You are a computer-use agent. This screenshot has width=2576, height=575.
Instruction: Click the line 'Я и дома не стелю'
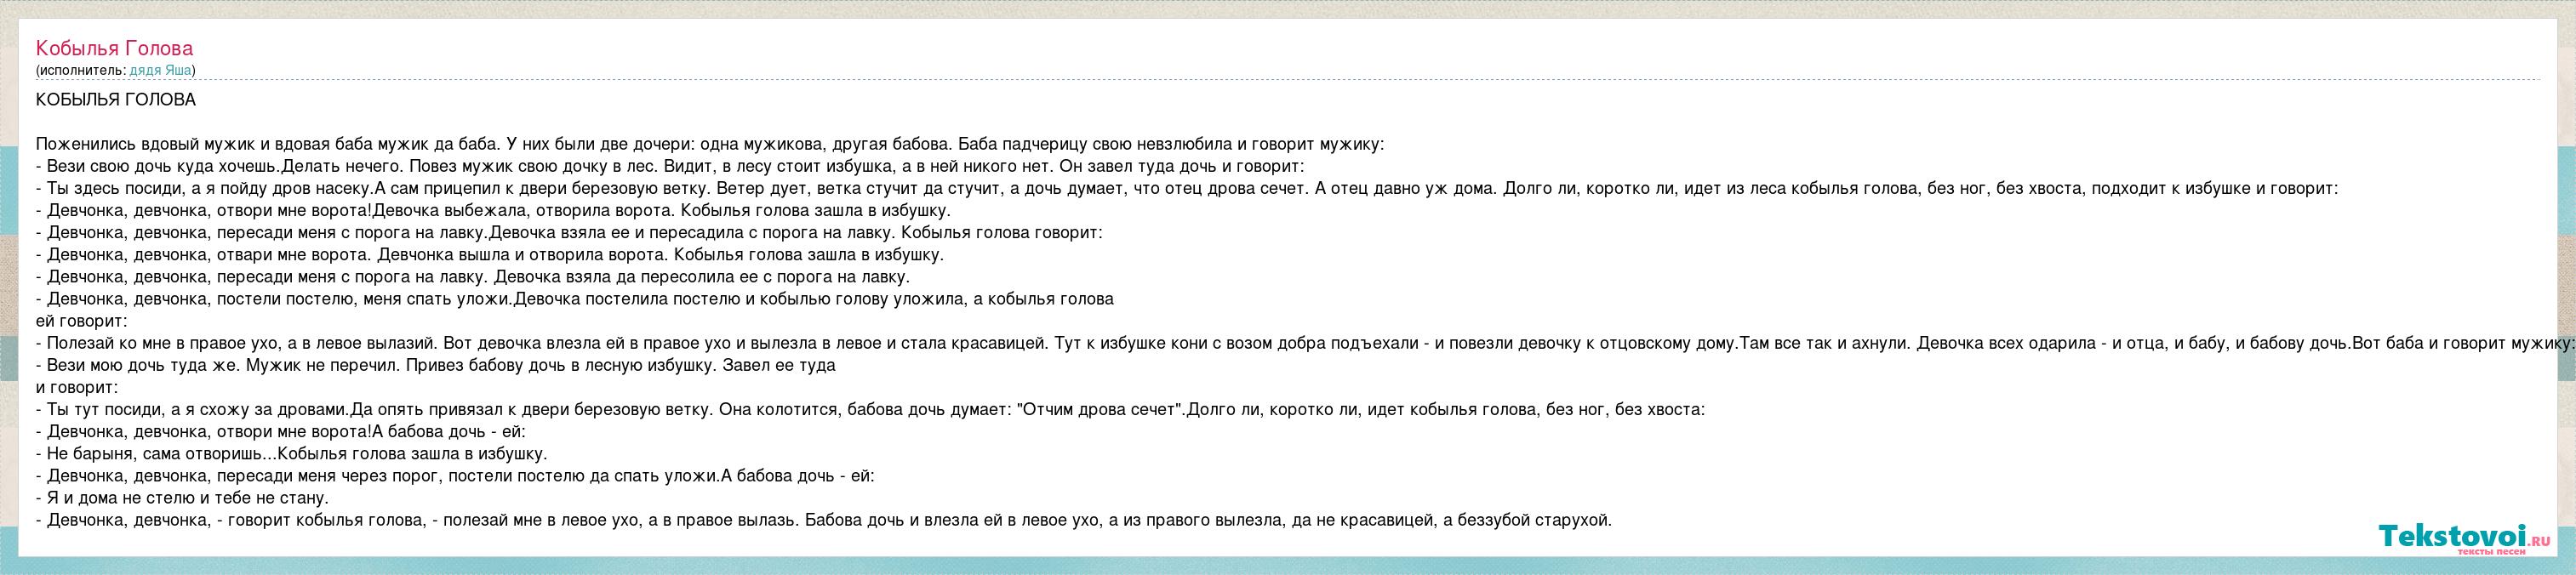(x=182, y=497)
